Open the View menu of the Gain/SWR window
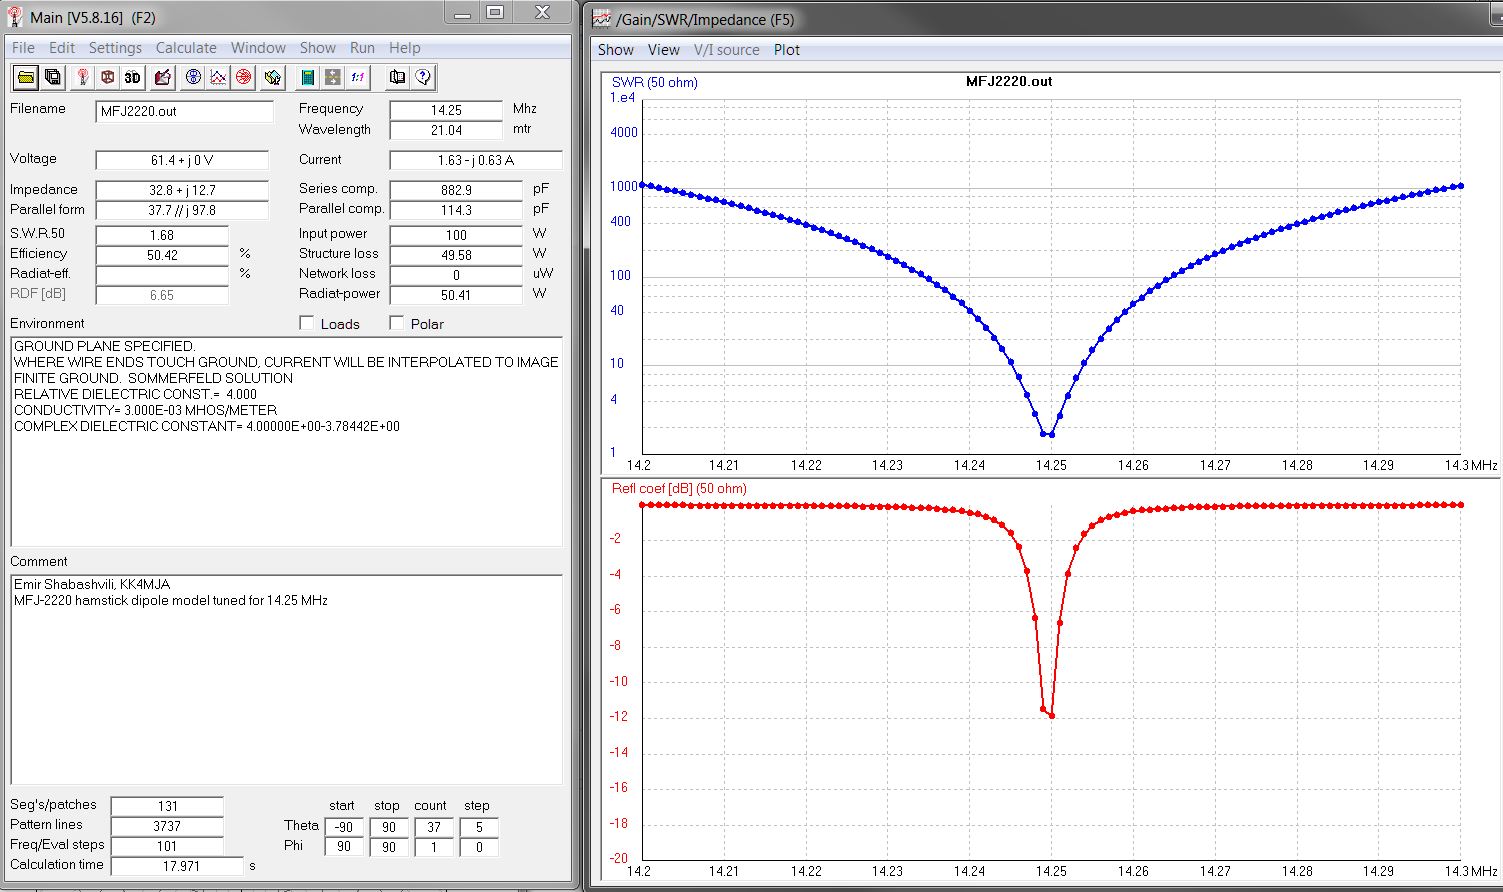This screenshot has width=1503, height=892. (x=663, y=49)
